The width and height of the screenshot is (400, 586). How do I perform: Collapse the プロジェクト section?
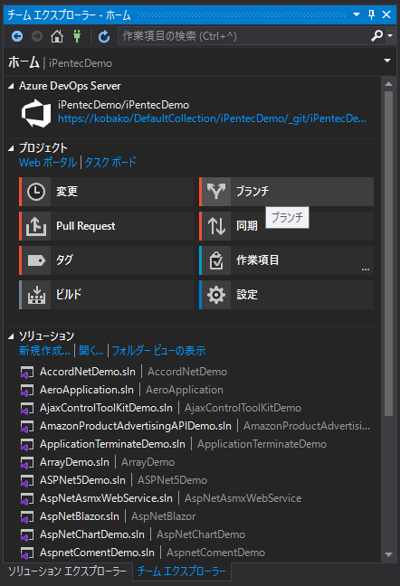(x=11, y=148)
